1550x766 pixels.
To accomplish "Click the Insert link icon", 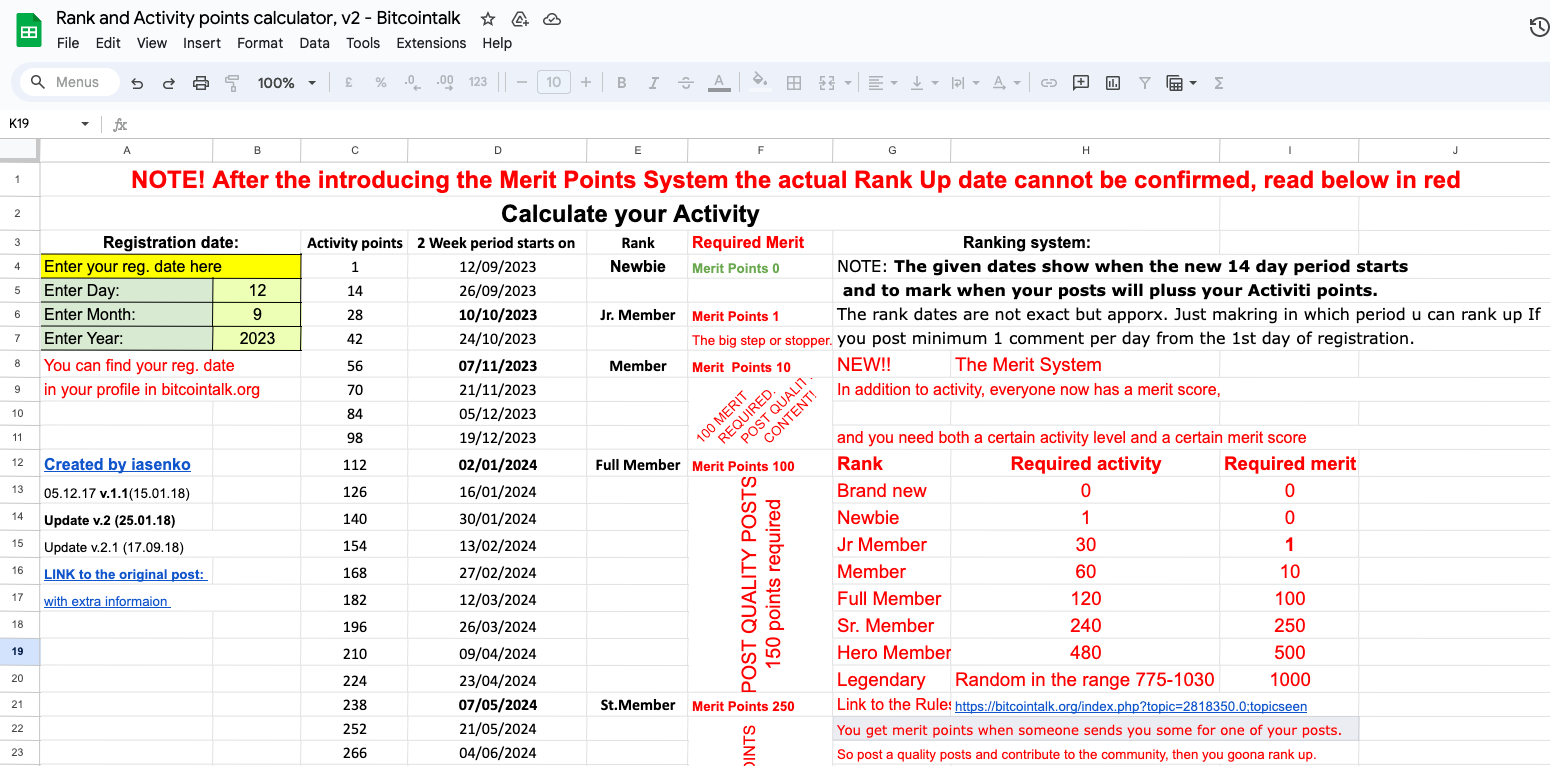I will pyautogui.click(x=1049, y=83).
